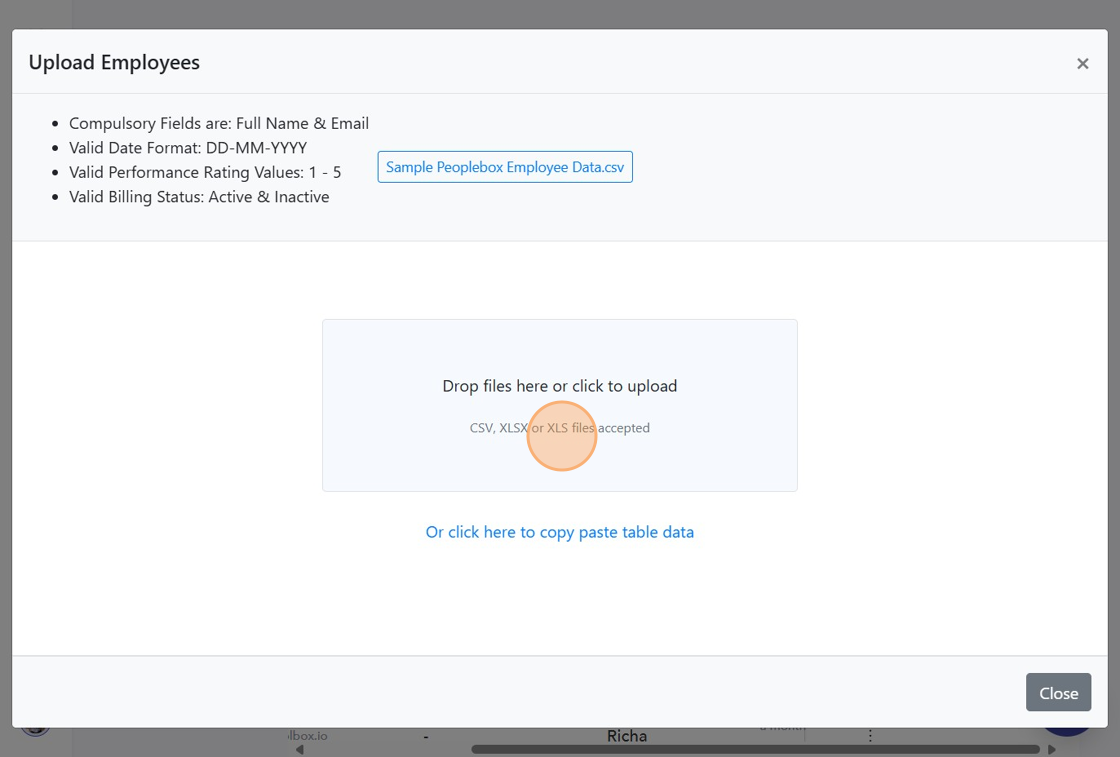This screenshot has width=1120, height=757.
Task: Click the Close button in dialog footer
Action: 1058,693
